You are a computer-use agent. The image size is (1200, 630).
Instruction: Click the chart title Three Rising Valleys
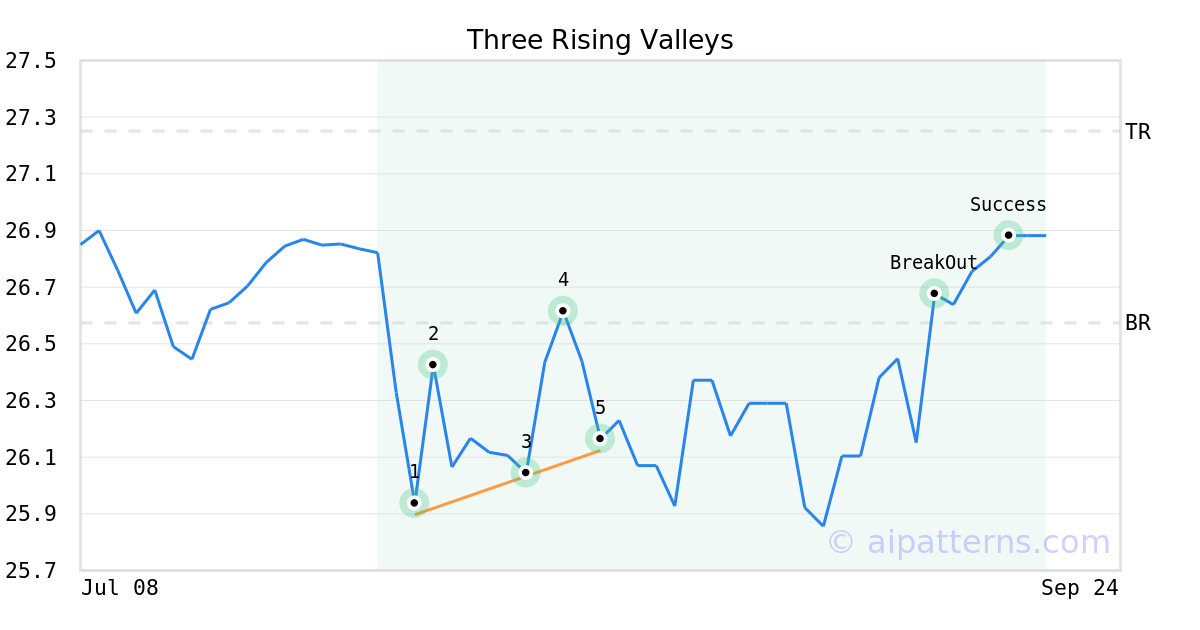(x=600, y=40)
